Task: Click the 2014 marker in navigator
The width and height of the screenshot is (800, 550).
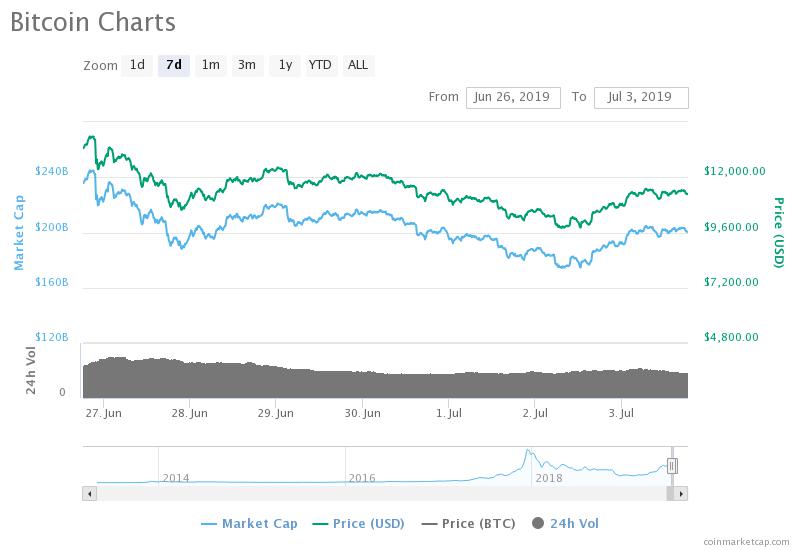Action: (176, 478)
